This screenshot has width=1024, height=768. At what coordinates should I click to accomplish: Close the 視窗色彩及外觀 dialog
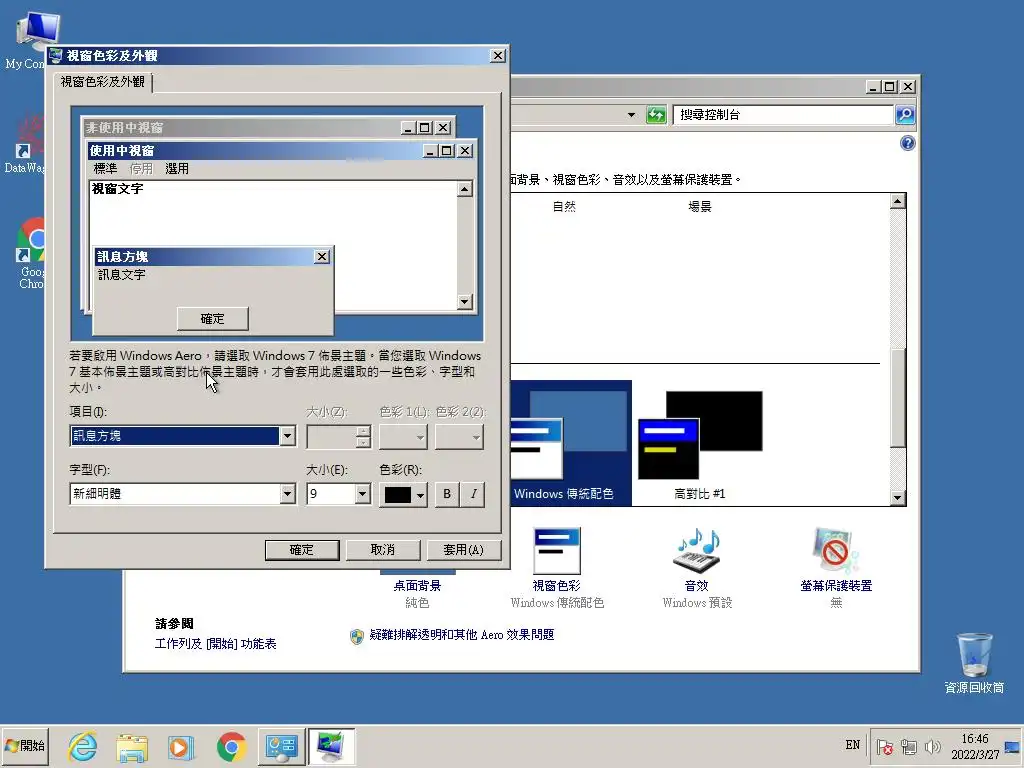pos(498,56)
